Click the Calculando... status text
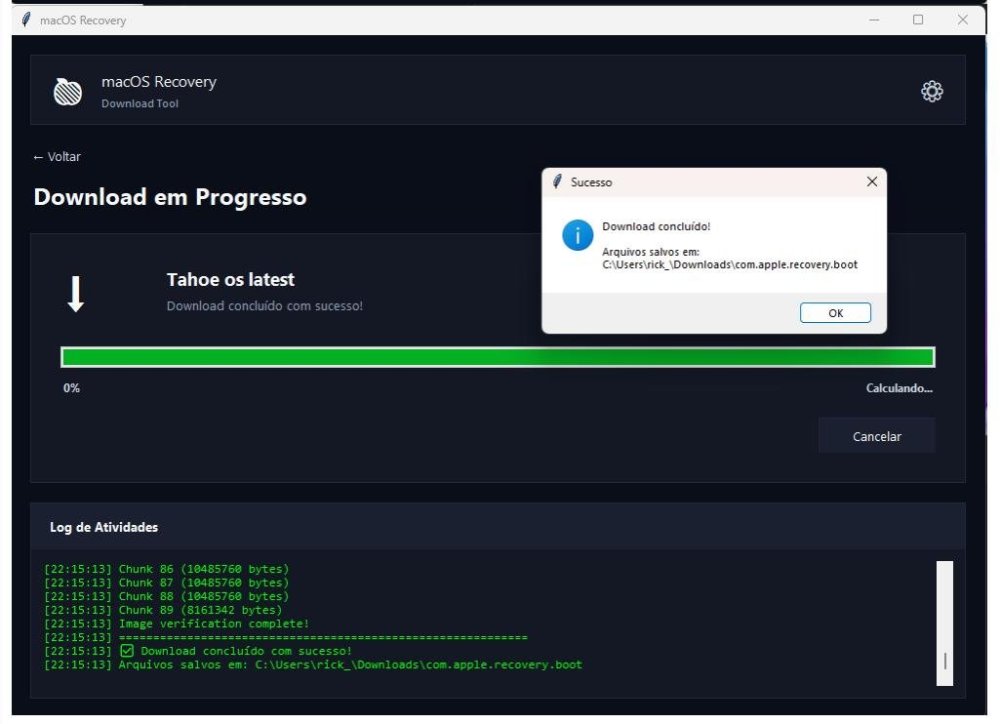The height and width of the screenshot is (724, 1000). tap(899, 388)
